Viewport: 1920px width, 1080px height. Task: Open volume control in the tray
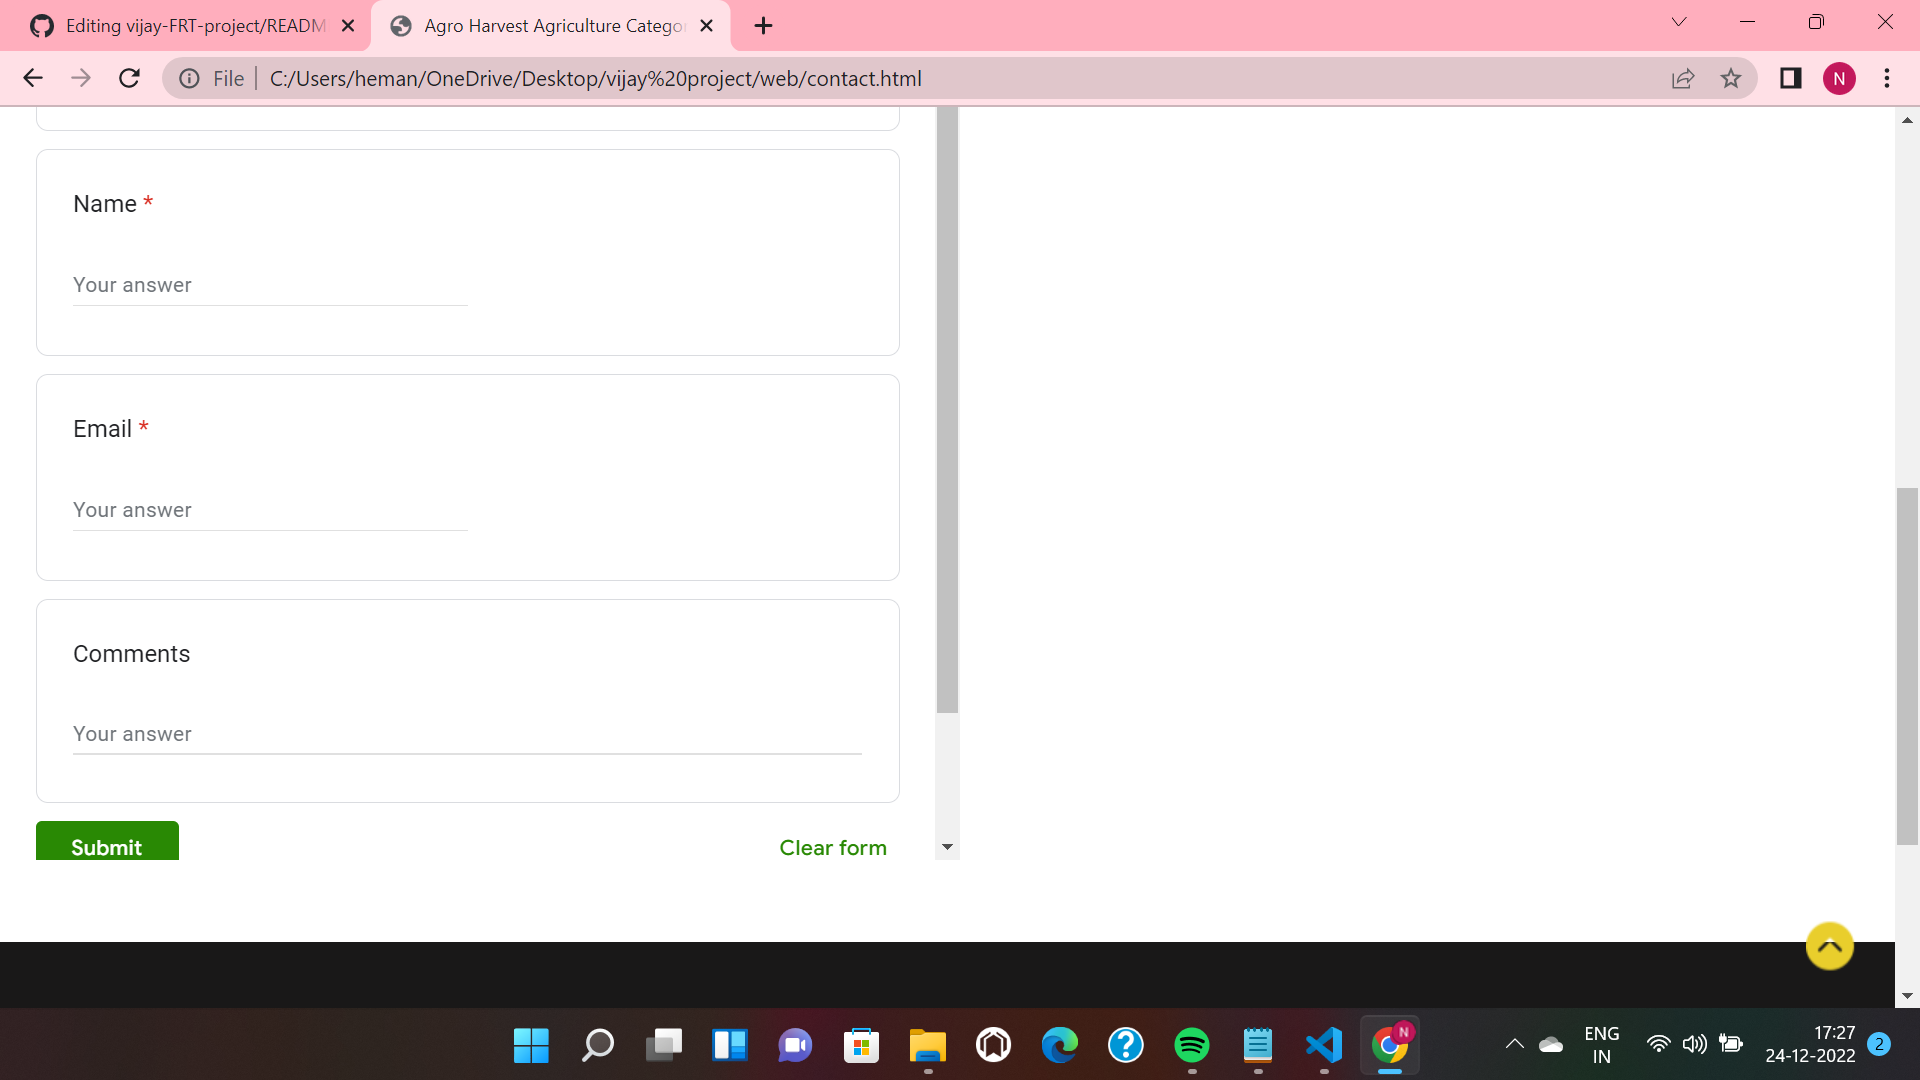[x=1694, y=1045]
